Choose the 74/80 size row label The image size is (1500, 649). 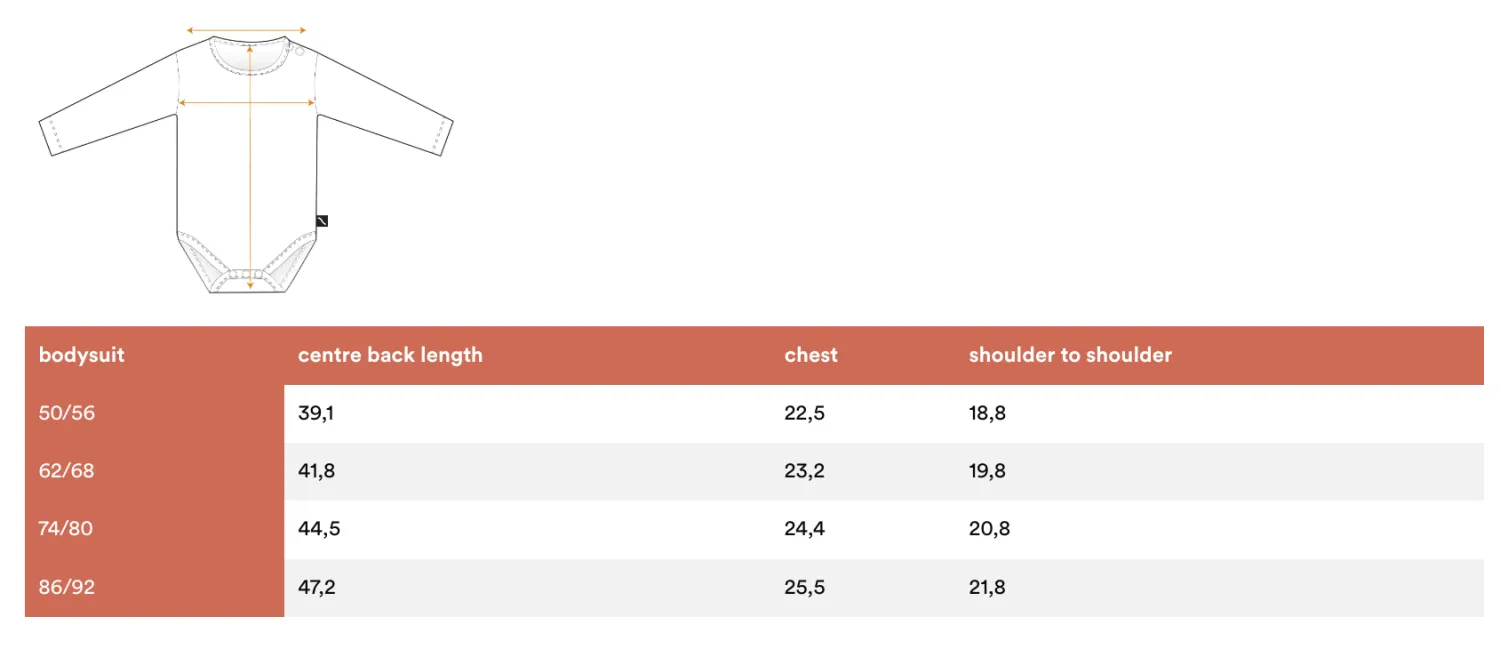66,529
